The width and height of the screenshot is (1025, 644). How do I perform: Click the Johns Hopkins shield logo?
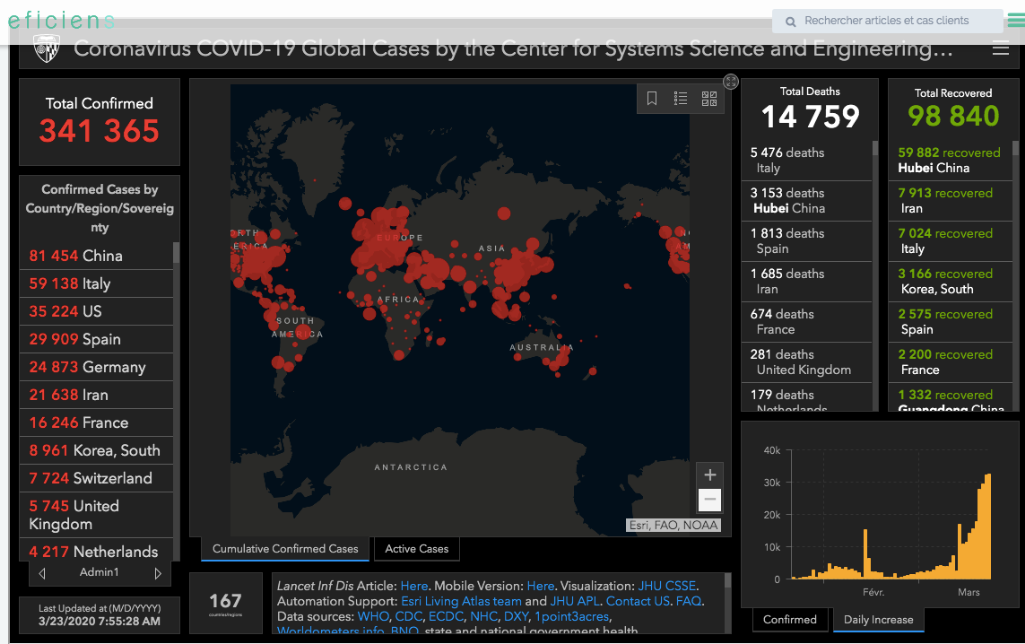46,48
